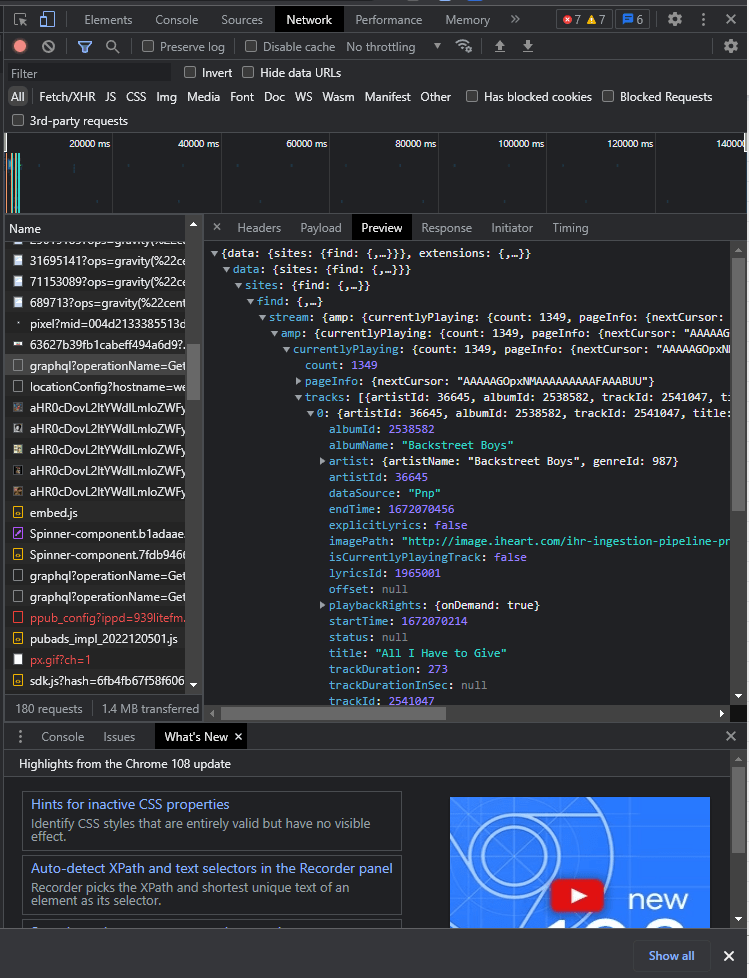Image resolution: width=749 pixels, height=978 pixels.
Task: Select the embed.js request row
Action: (x=95, y=513)
